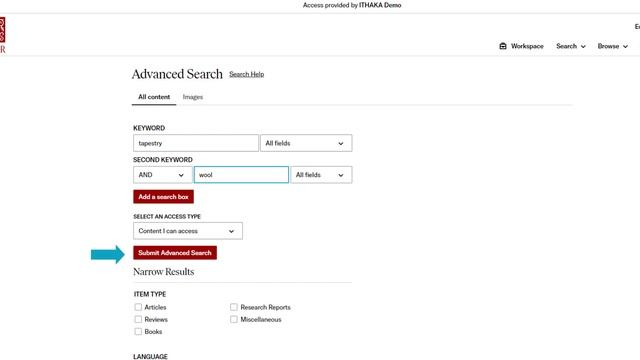Switch to the Images tab

(x=193, y=97)
